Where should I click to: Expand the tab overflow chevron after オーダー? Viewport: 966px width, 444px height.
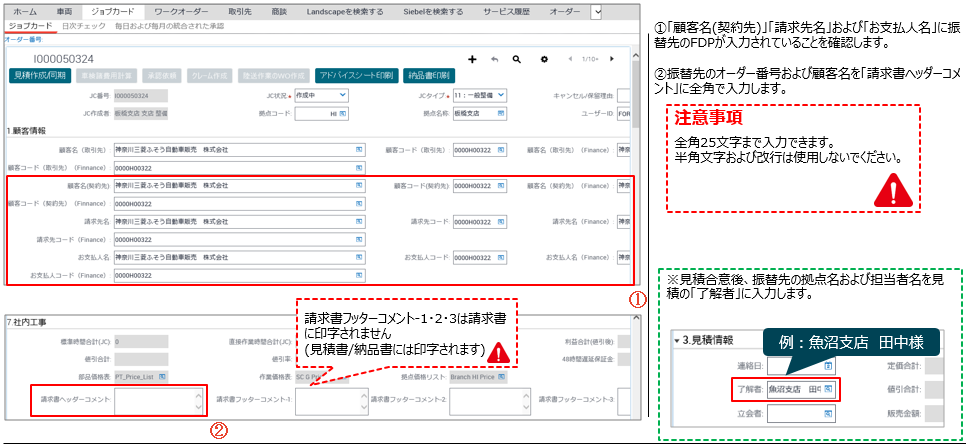coord(596,11)
